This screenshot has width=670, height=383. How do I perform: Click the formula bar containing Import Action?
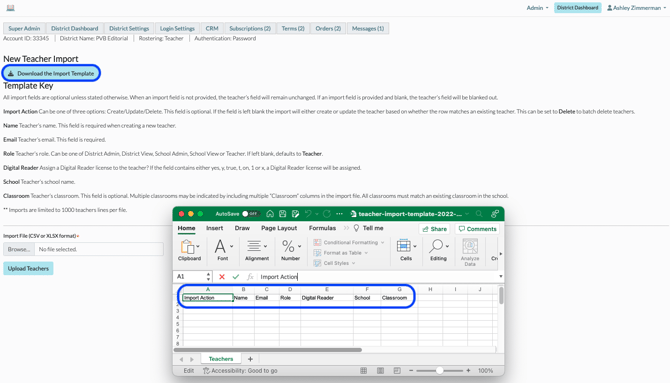376,277
